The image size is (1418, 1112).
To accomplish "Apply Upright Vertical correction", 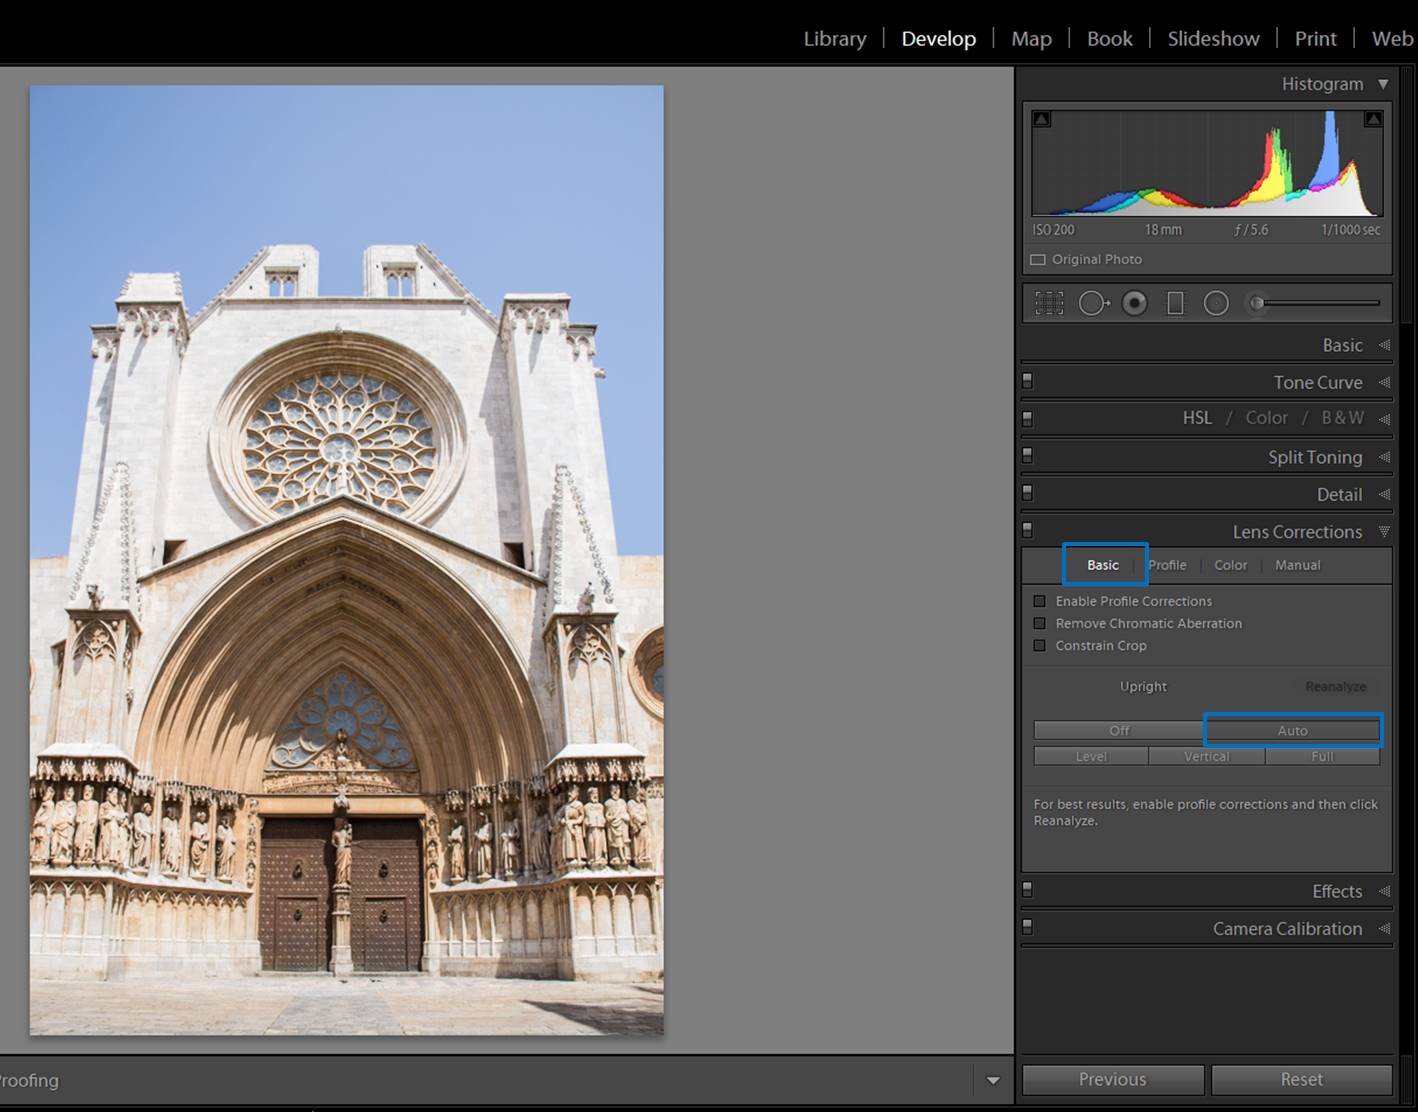I will (x=1206, y=757).
